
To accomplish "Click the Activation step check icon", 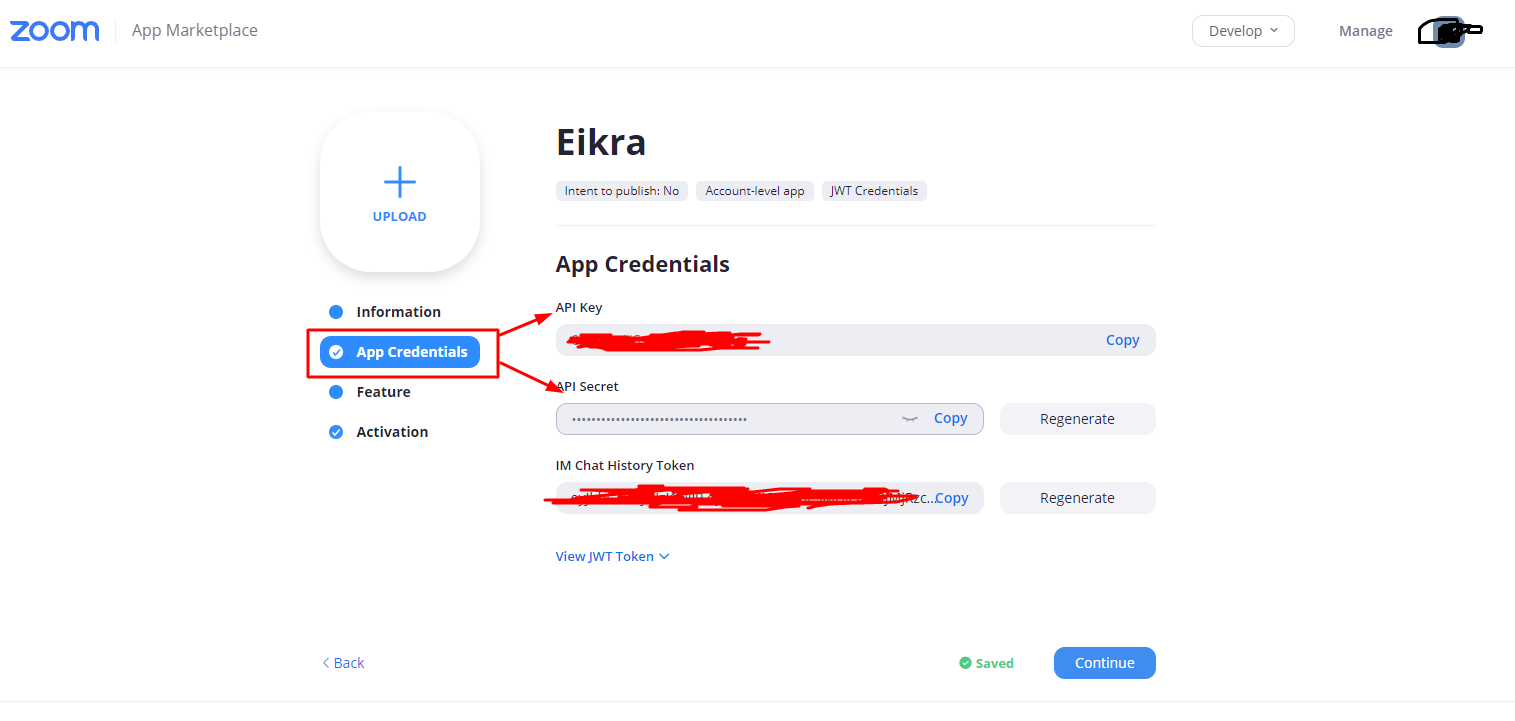I will (x=336, y=432).
